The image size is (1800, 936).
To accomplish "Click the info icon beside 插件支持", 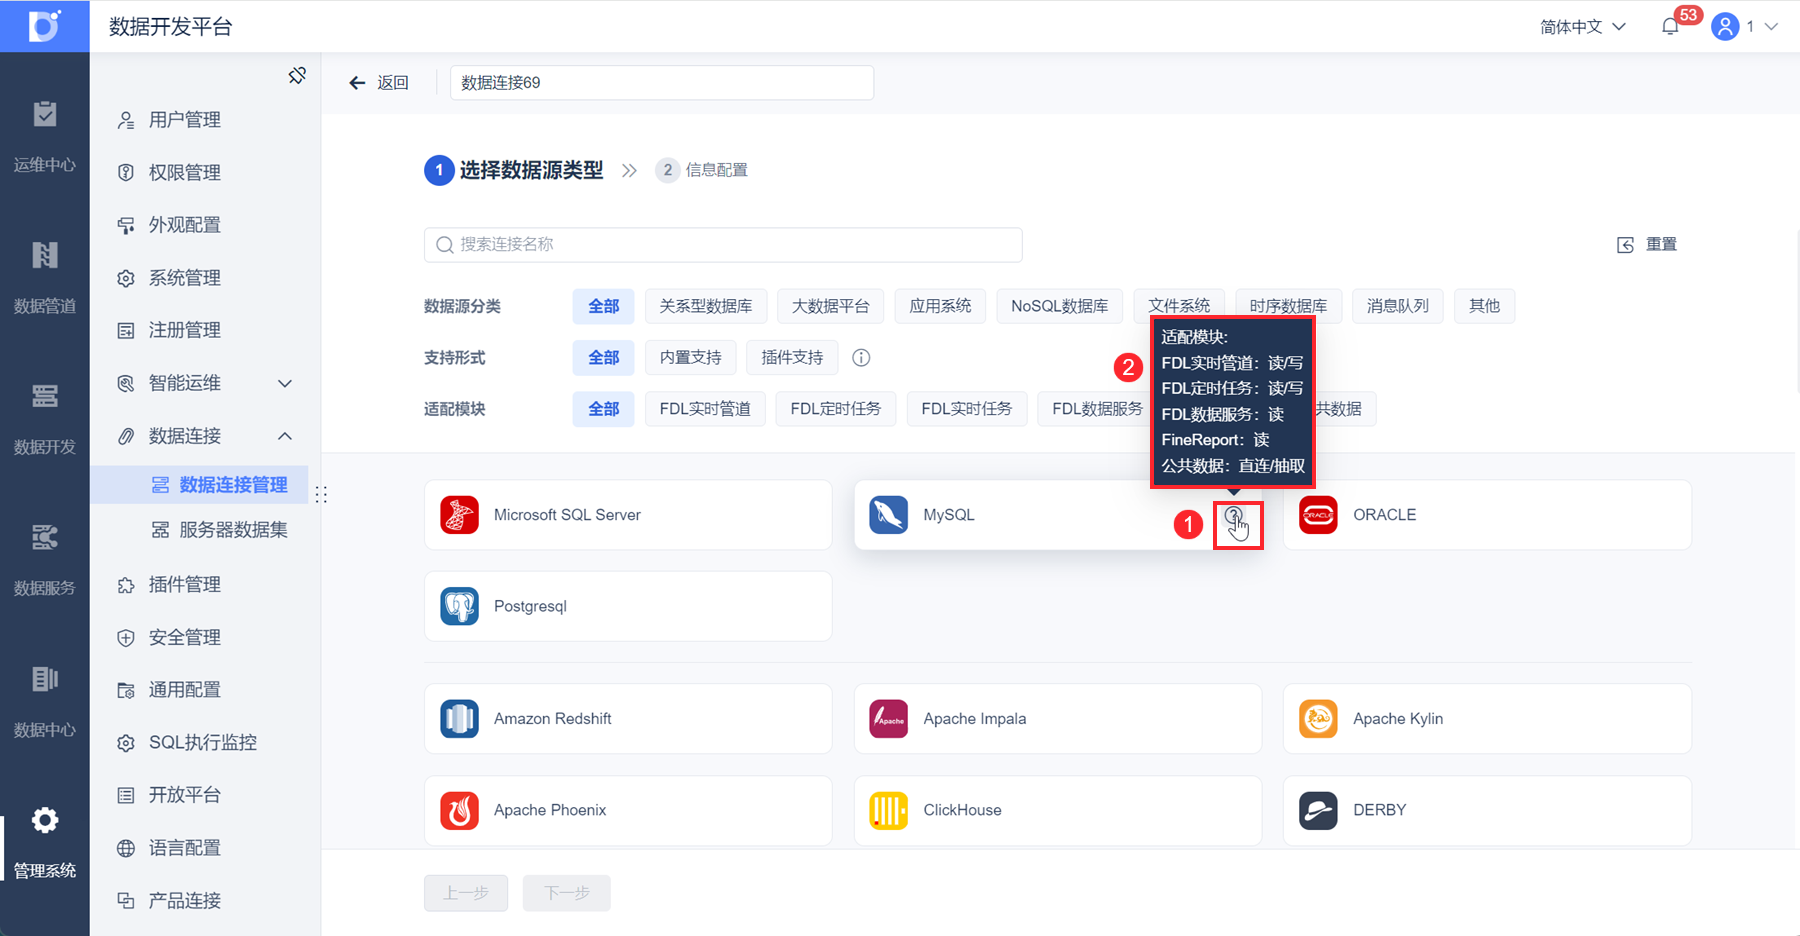I will [861, 358].
